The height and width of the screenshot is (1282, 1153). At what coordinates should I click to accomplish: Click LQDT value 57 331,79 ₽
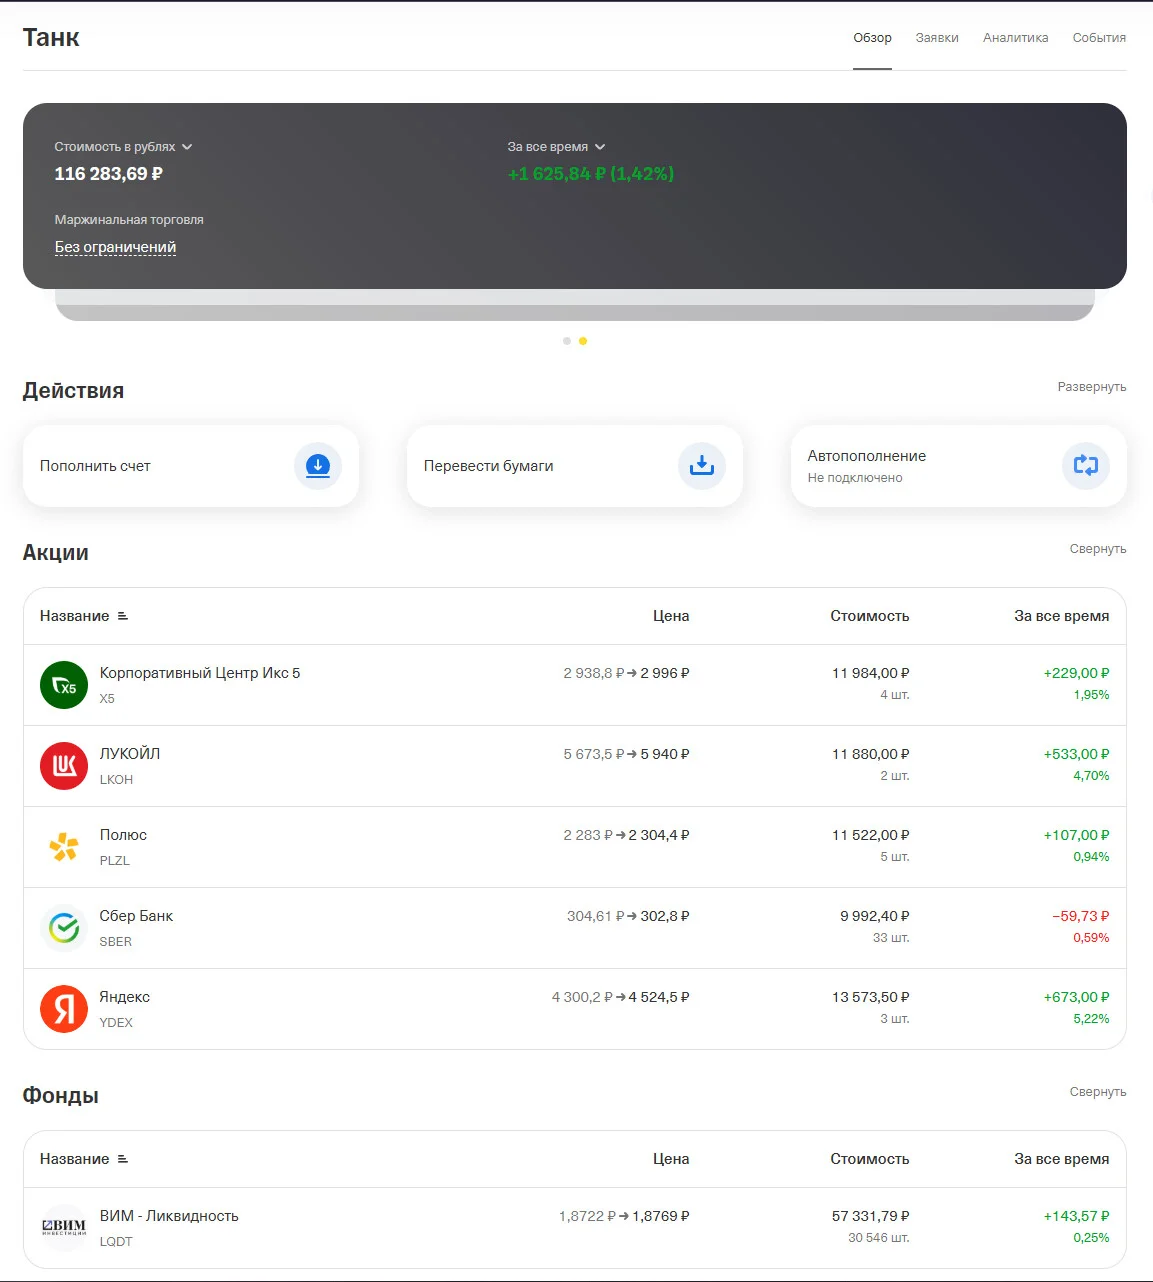[871, 1216]
